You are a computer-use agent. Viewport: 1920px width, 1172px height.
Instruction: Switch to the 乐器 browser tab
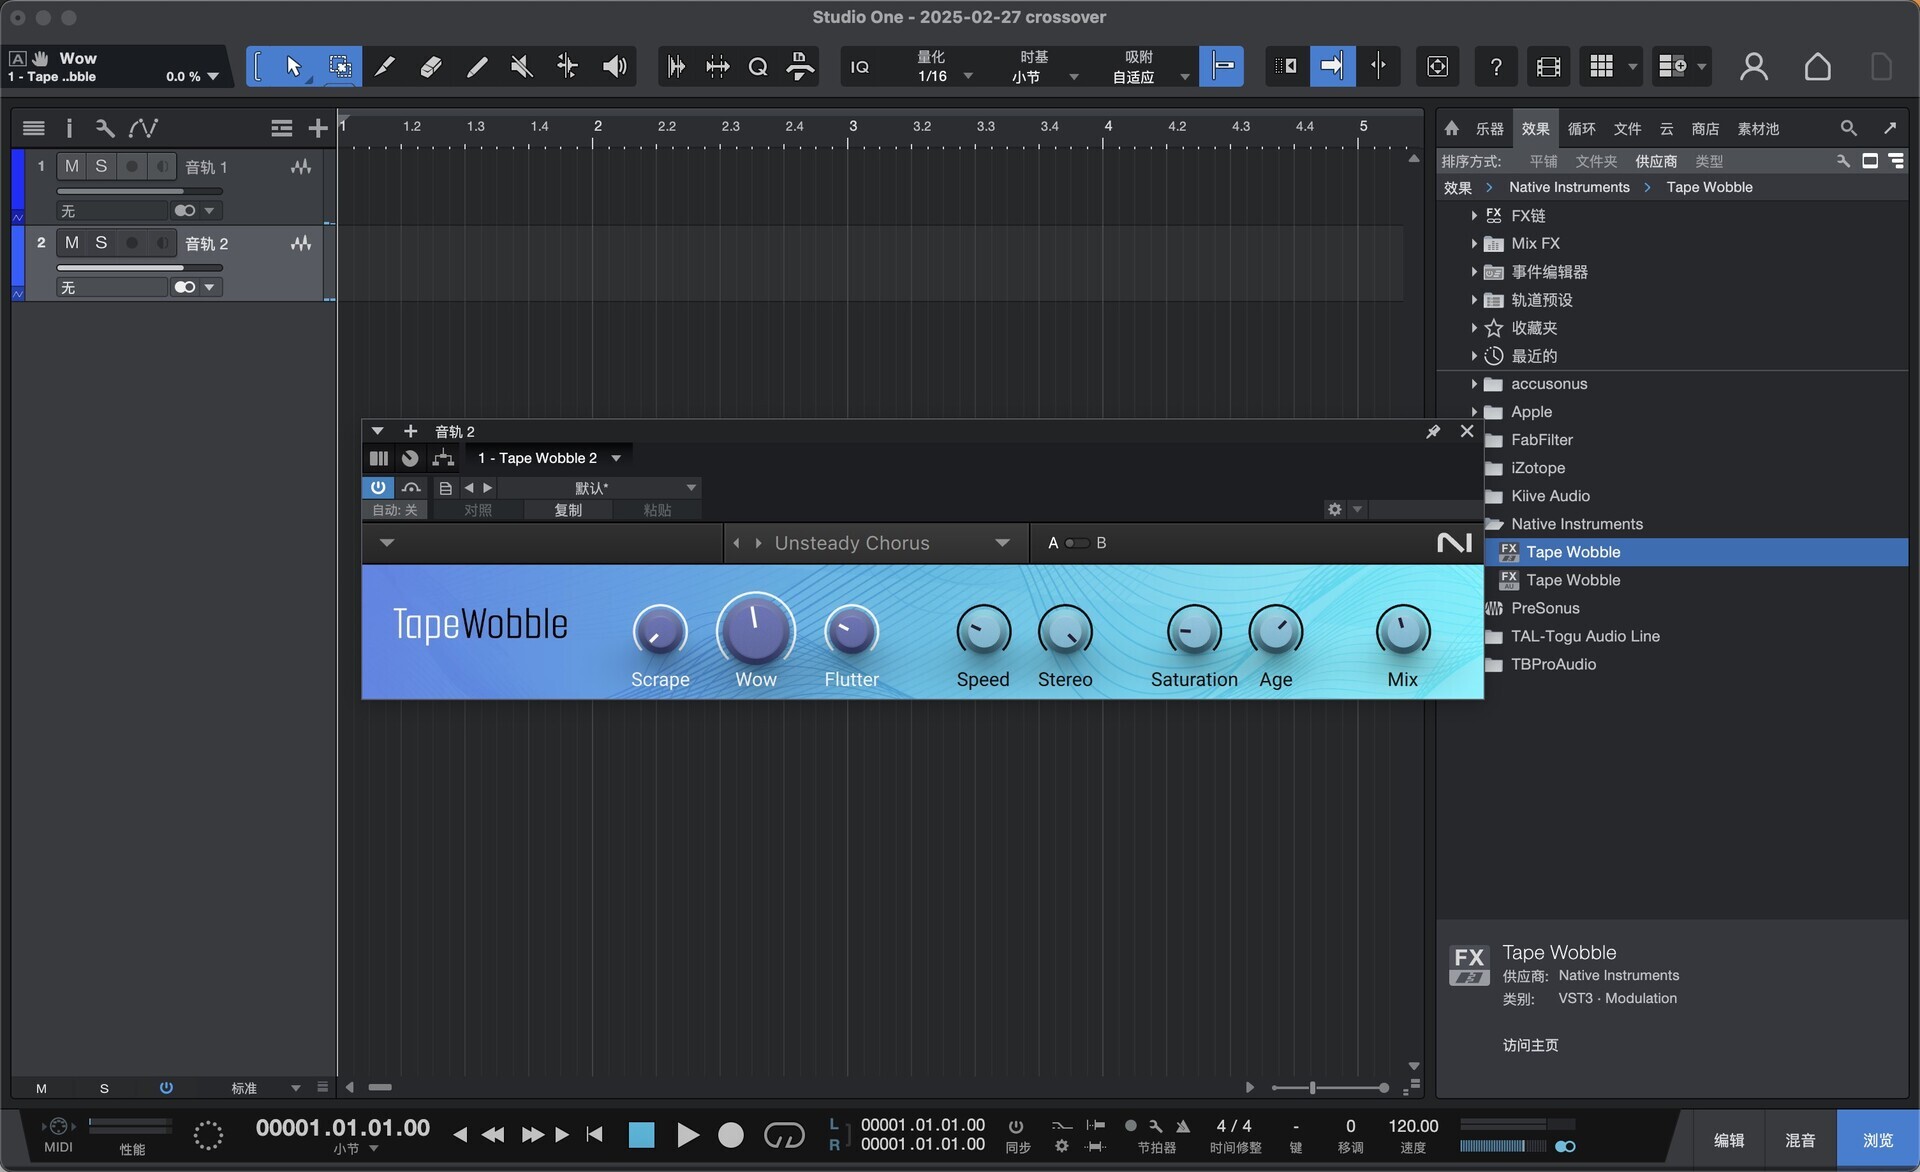[1489, 128]
